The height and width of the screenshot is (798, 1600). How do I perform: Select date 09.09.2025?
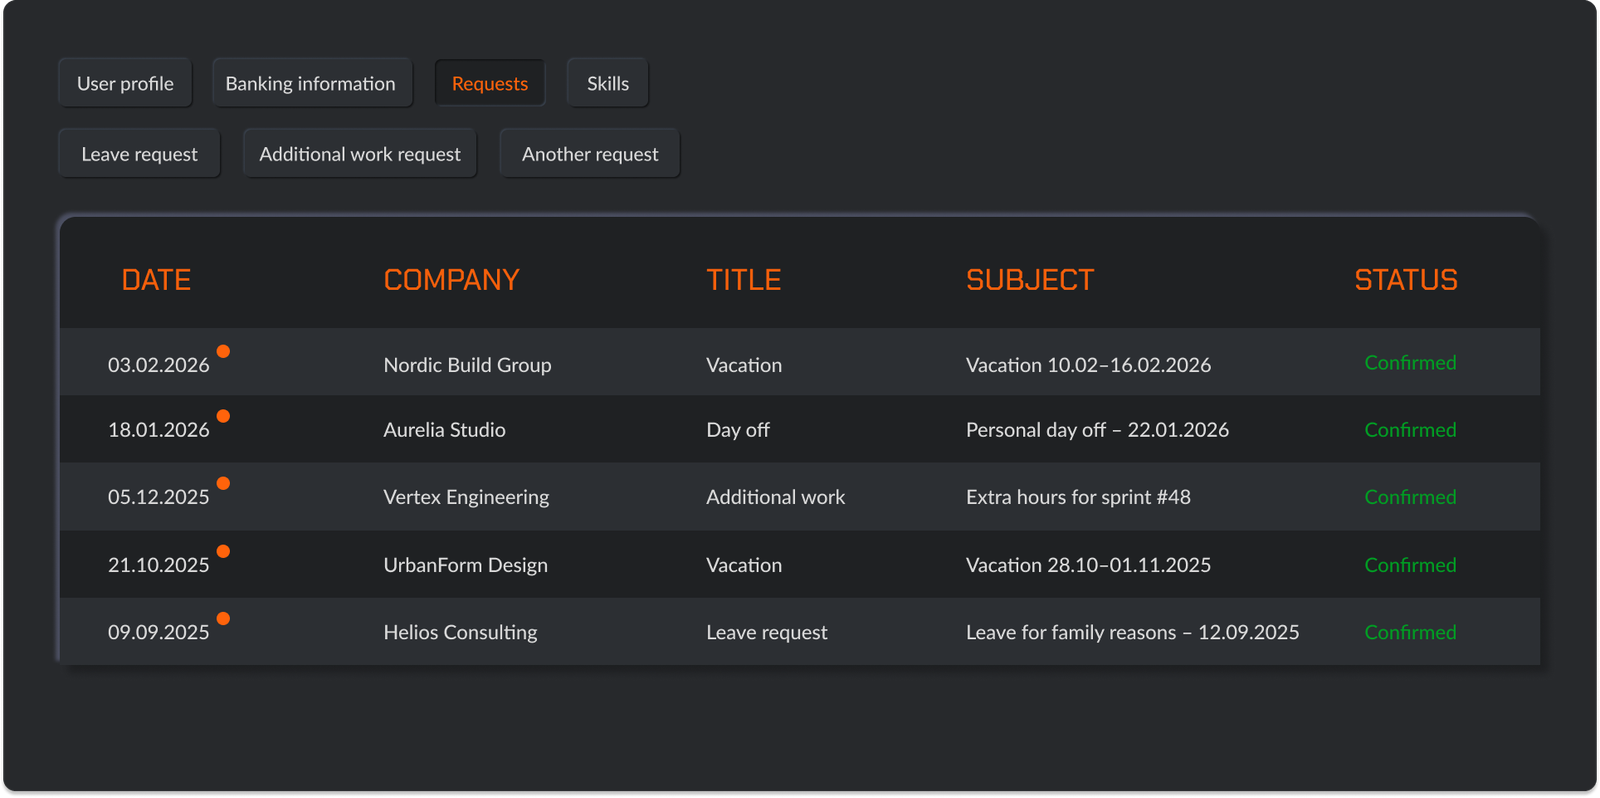tap(159, 632)
